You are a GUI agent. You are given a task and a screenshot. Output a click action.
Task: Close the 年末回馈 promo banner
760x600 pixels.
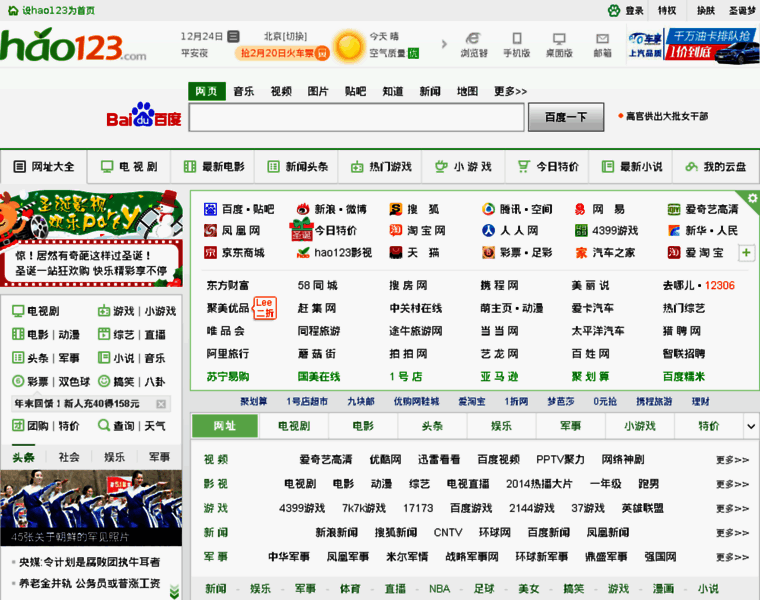click(161, 404)
